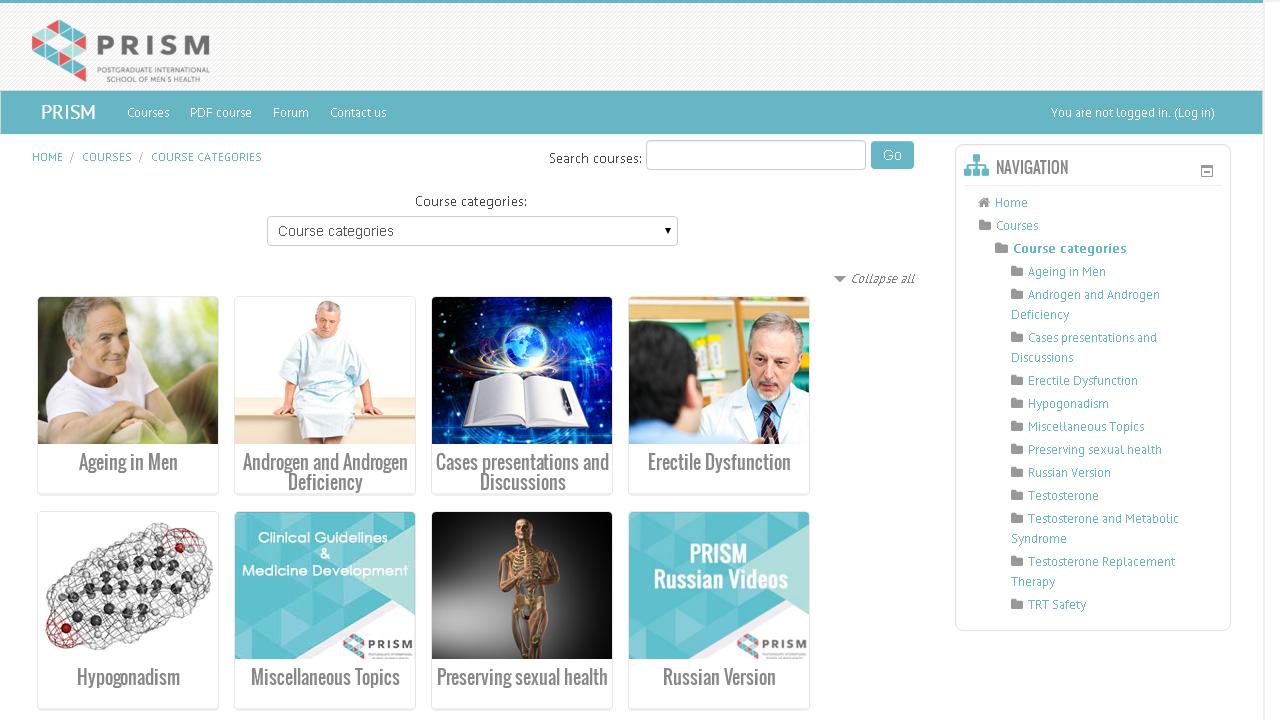Click the folder icon next to Courses

pos(985,225)
